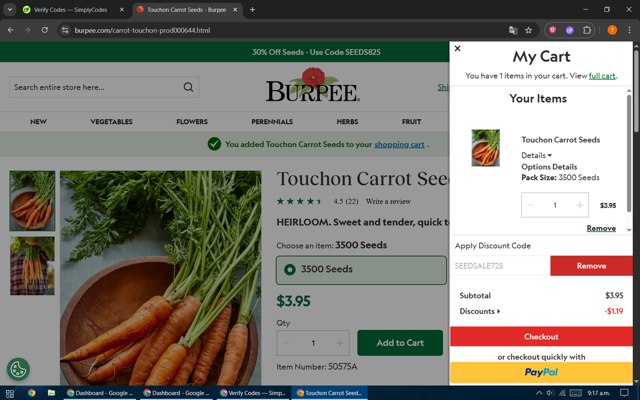
Task: Click the product star rating
Action: pos(299,201)
